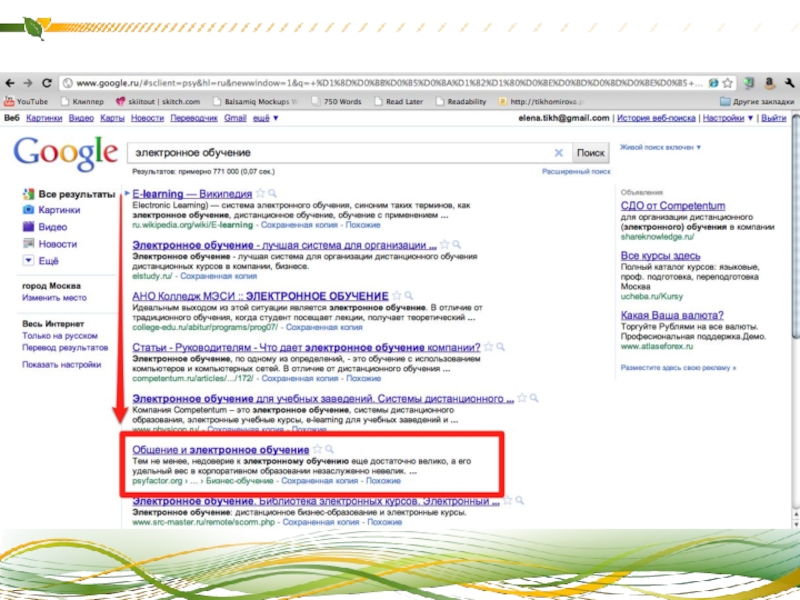Viewport: 800px width, 600px height.
Task: Open the Amazon extension icon
Action: [769, 83]
